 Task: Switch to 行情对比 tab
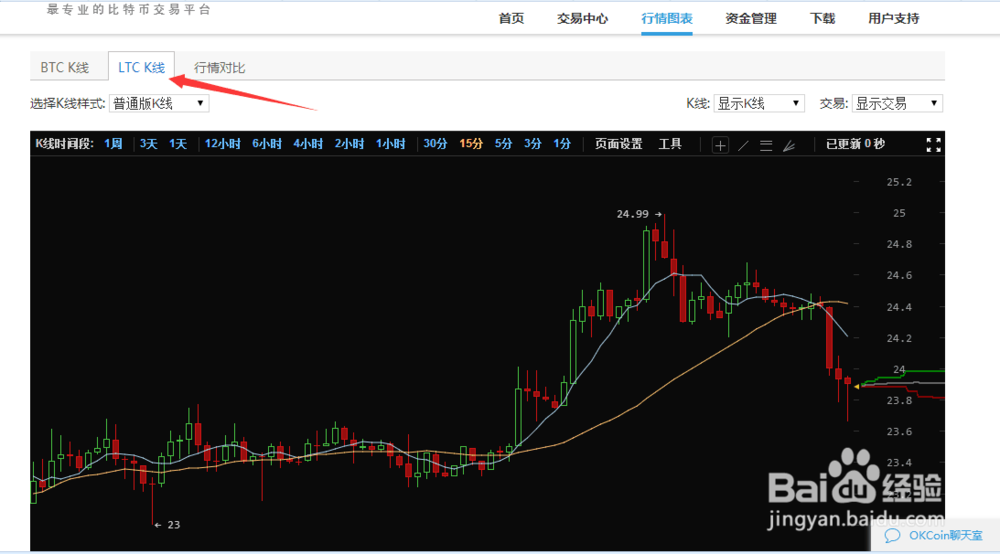(219, 68)
